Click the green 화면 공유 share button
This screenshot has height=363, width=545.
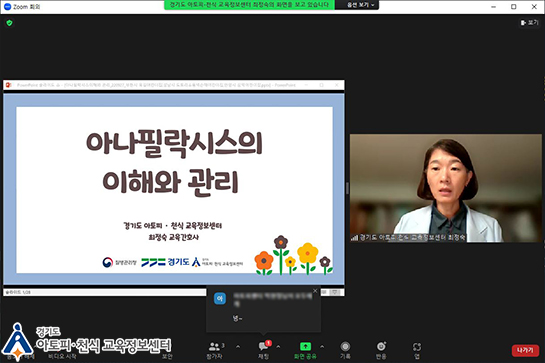tap(305, 350)
